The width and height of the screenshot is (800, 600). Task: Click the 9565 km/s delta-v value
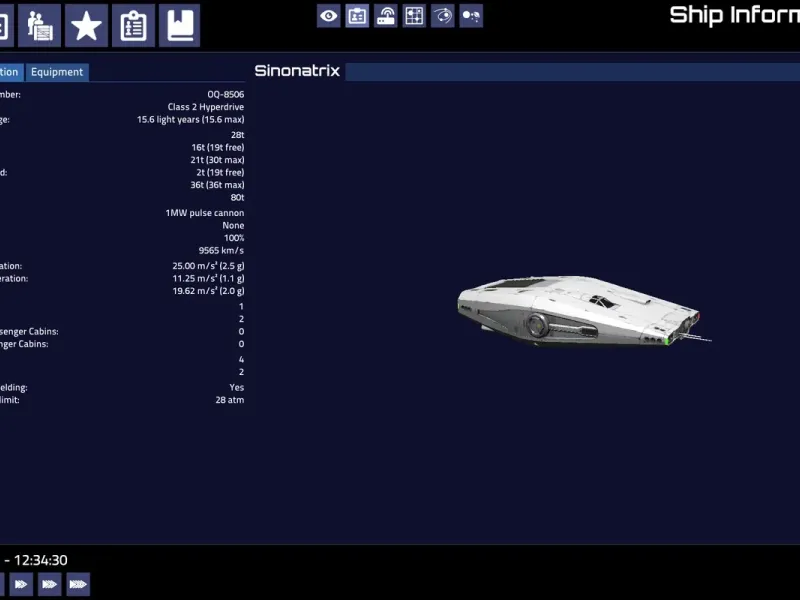pos(221,251)
